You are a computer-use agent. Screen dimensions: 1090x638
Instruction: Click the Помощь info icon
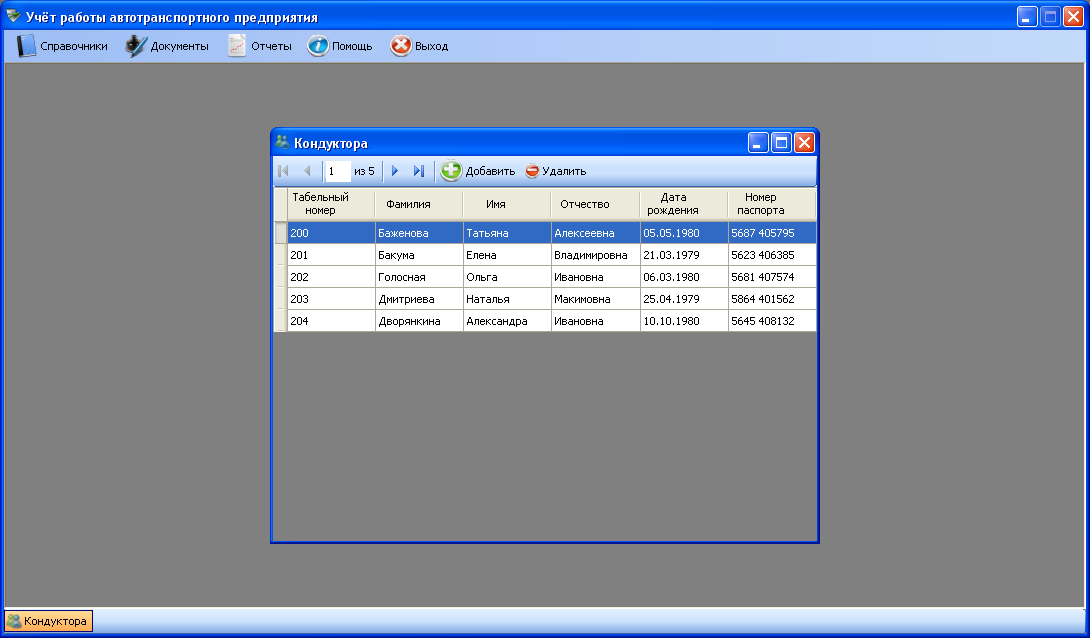(318, 46)
